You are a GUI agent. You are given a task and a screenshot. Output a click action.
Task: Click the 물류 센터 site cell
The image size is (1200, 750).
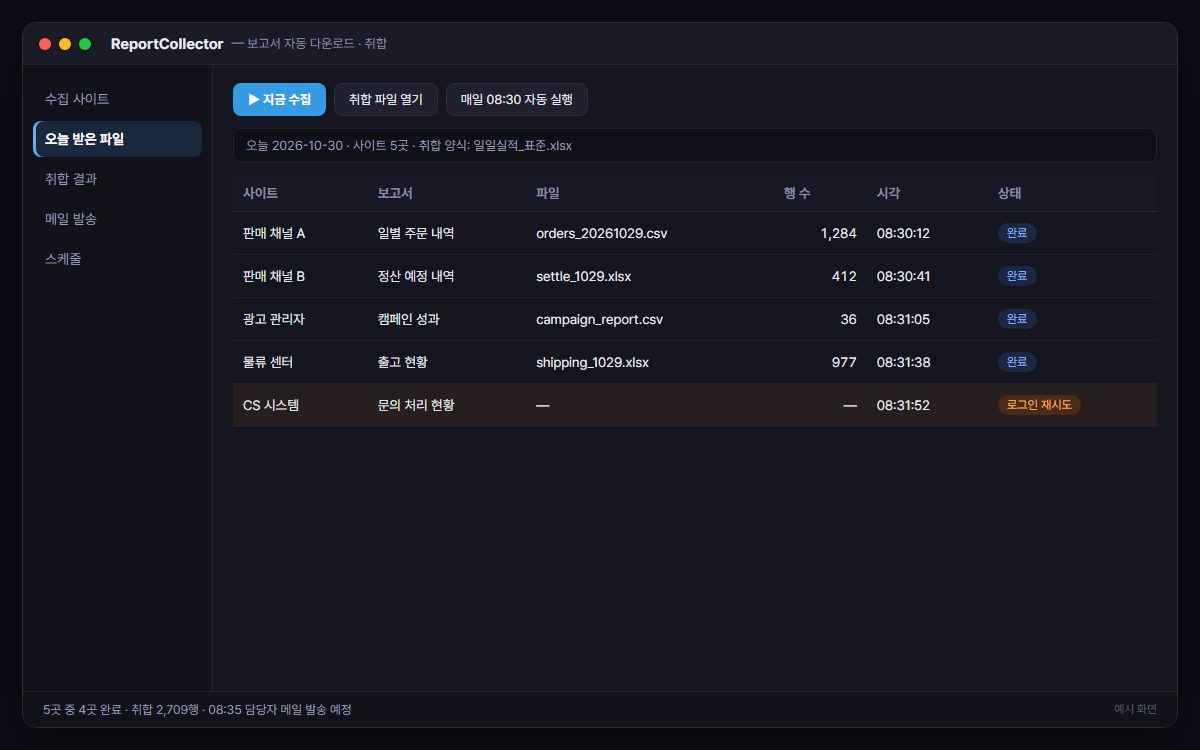click(x=268, y=362)
